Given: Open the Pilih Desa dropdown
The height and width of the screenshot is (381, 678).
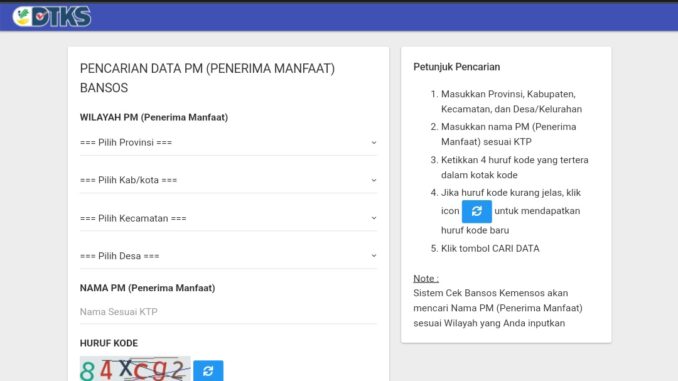Looking at the screenshot, I should click(228, 256).
